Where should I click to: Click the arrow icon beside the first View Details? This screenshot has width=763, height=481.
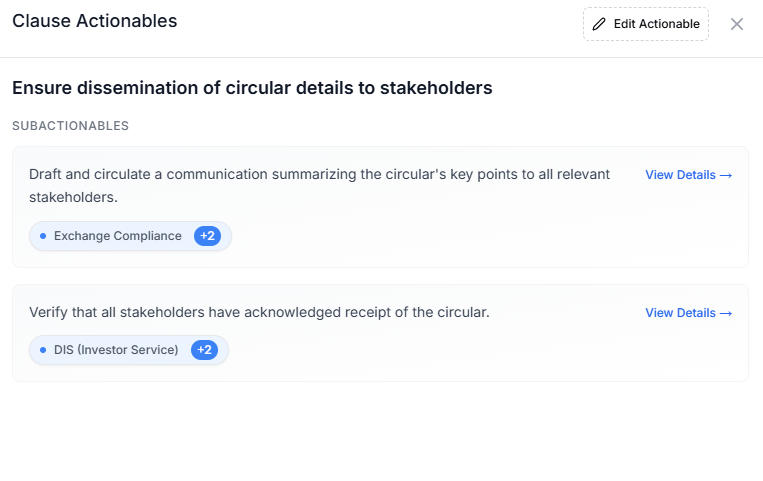pos(727,175)
